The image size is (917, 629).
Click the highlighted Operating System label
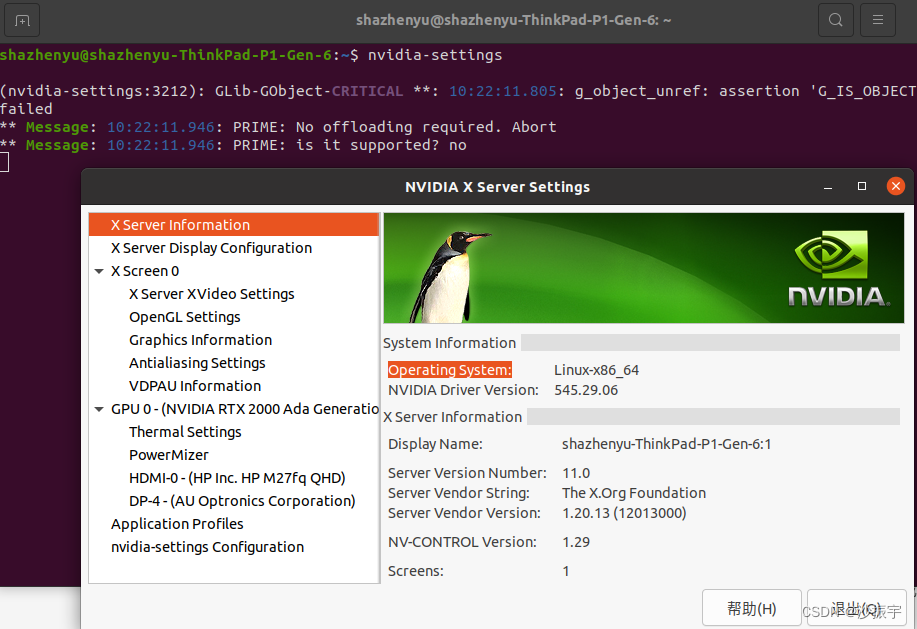pos(450,370)
